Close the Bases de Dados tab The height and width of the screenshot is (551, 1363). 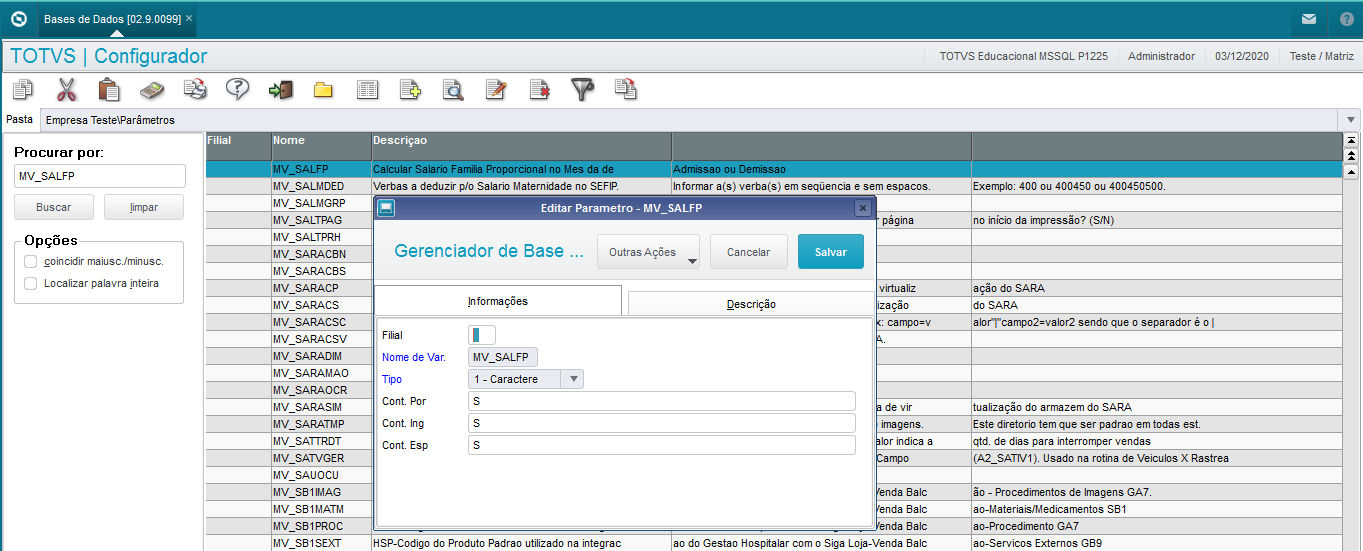click(x=190, y=19)
